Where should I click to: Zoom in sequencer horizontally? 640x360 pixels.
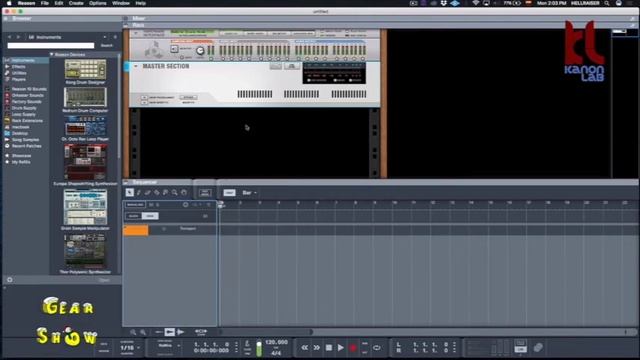click(143, 332)
